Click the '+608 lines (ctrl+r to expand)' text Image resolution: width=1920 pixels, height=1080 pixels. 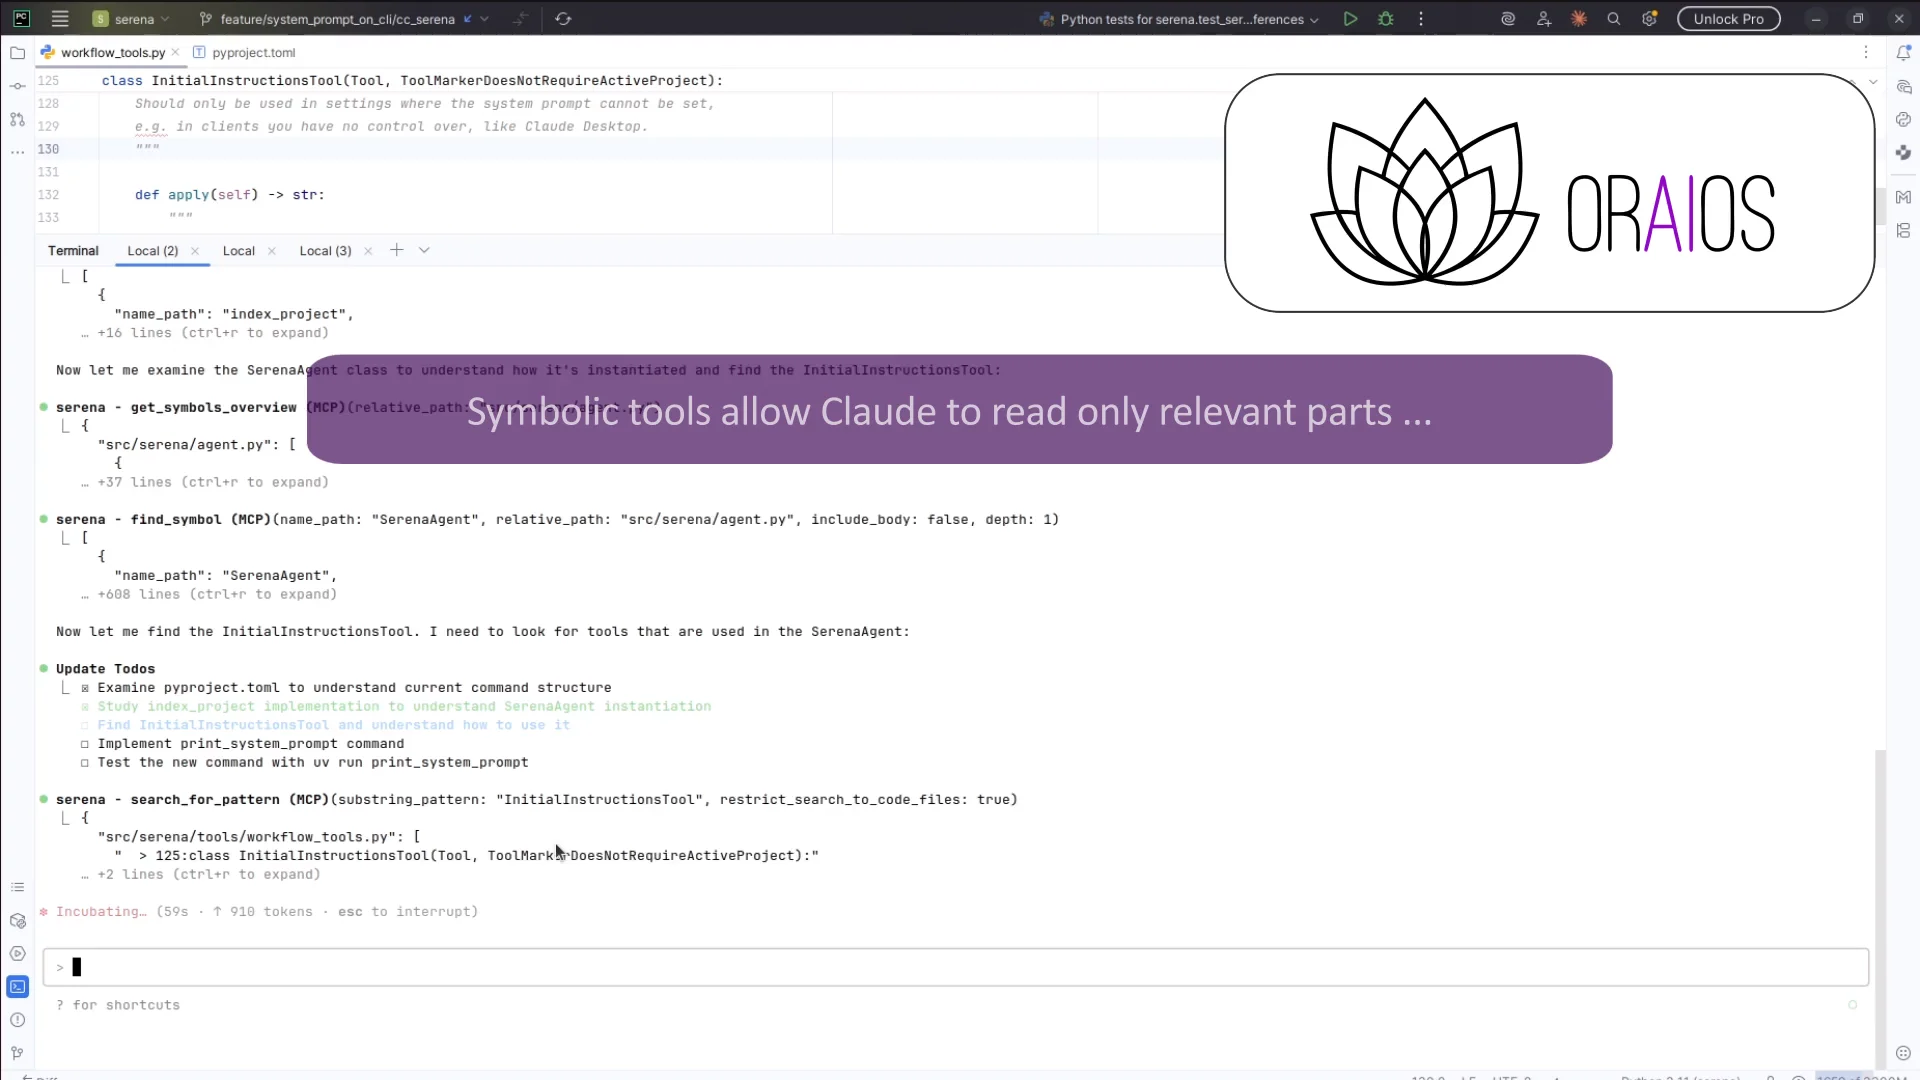(217, 594)
